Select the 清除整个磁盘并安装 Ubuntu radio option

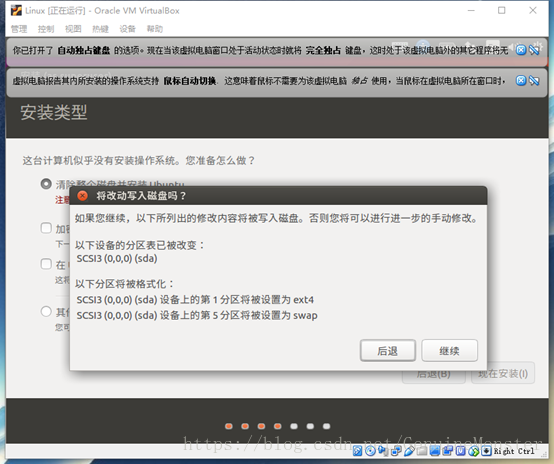point(46,184)
